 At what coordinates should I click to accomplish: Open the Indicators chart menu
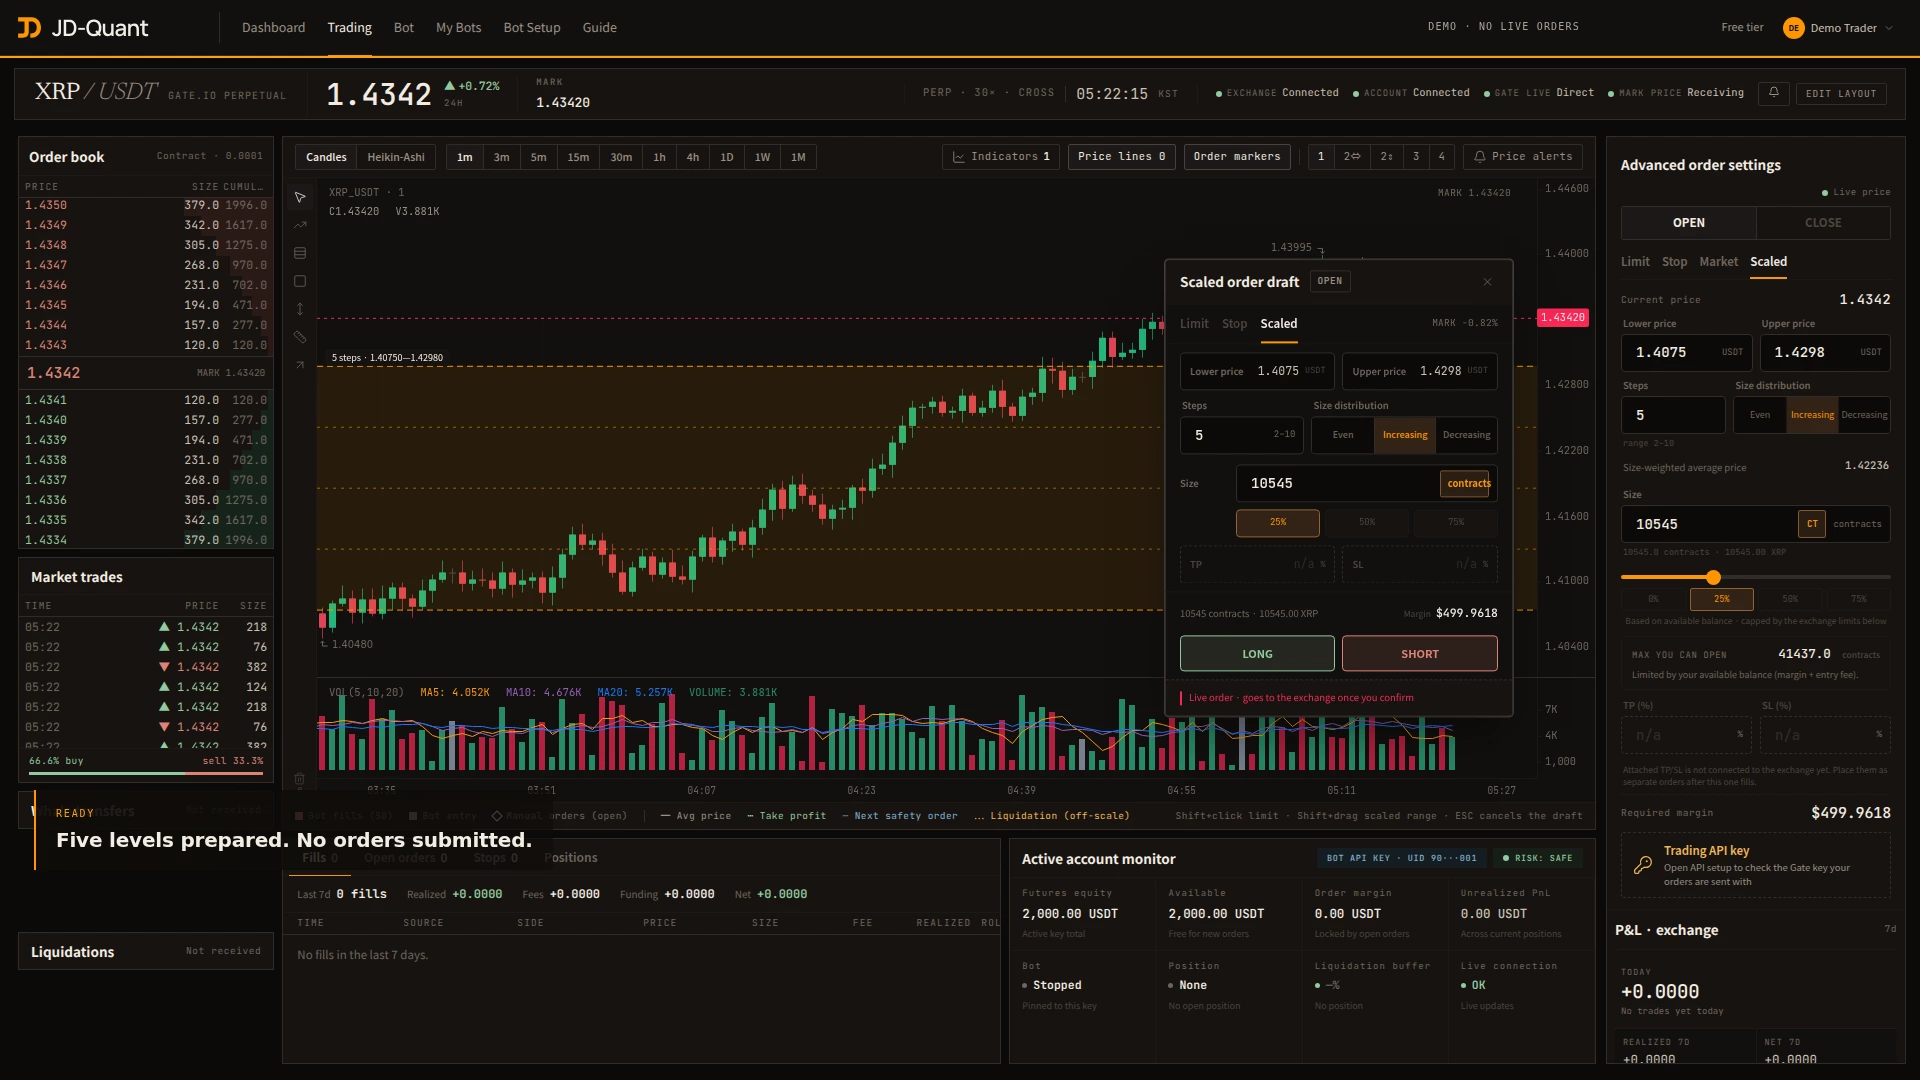(x=1001, y=157)
